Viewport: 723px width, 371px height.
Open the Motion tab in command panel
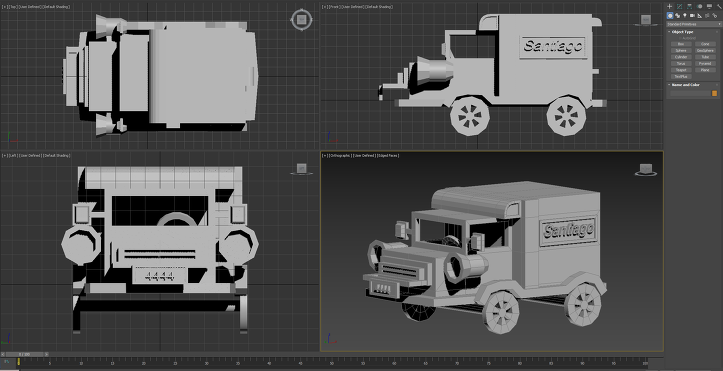click(699, 6)
